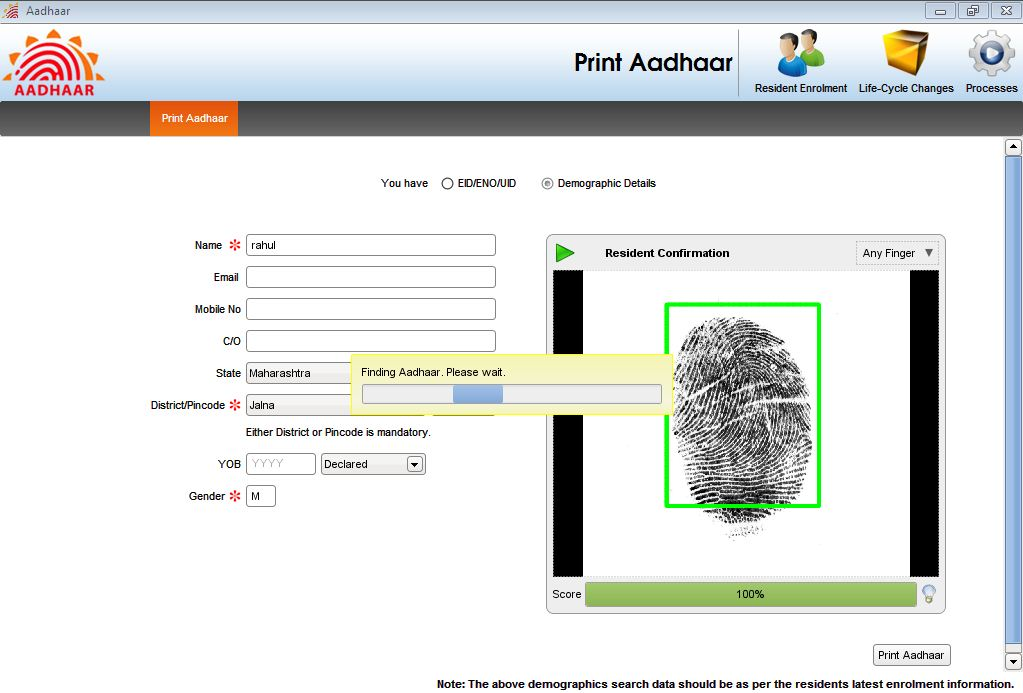Image resolution: width=1023 pixels, height=693 pixels.
Task: Select EID/ENO/UID radio option
Action: pos(447,183)
